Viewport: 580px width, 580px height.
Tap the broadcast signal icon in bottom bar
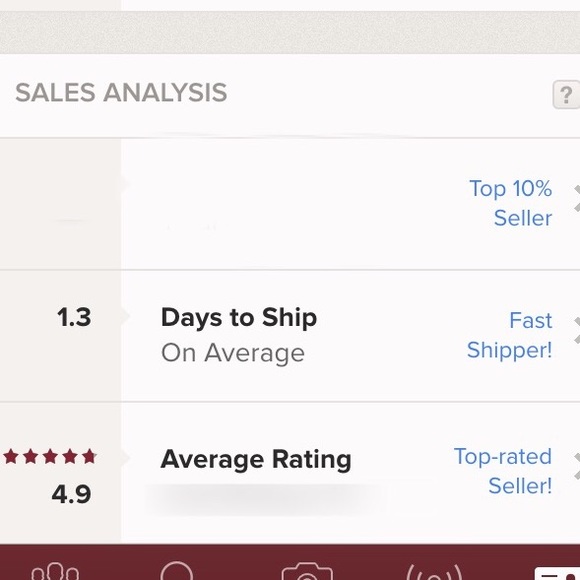point(434,572)
